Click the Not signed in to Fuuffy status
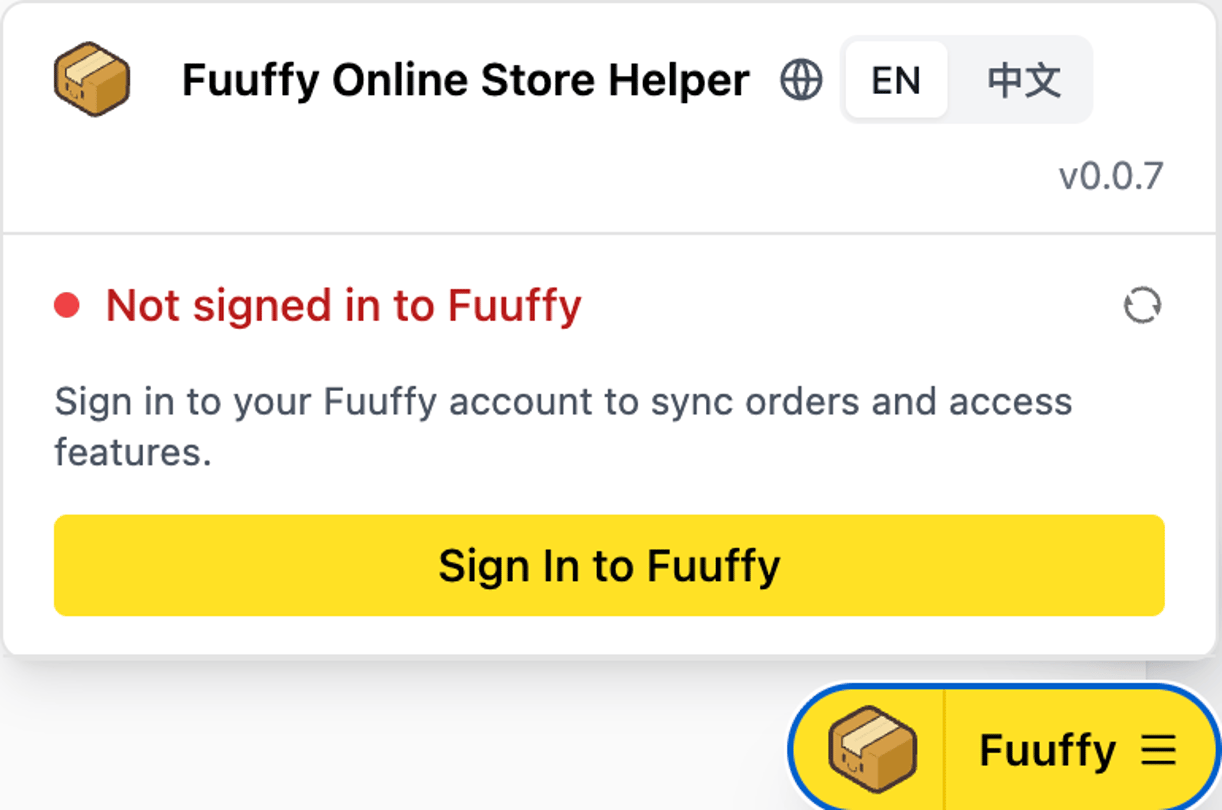 point(343,306)
